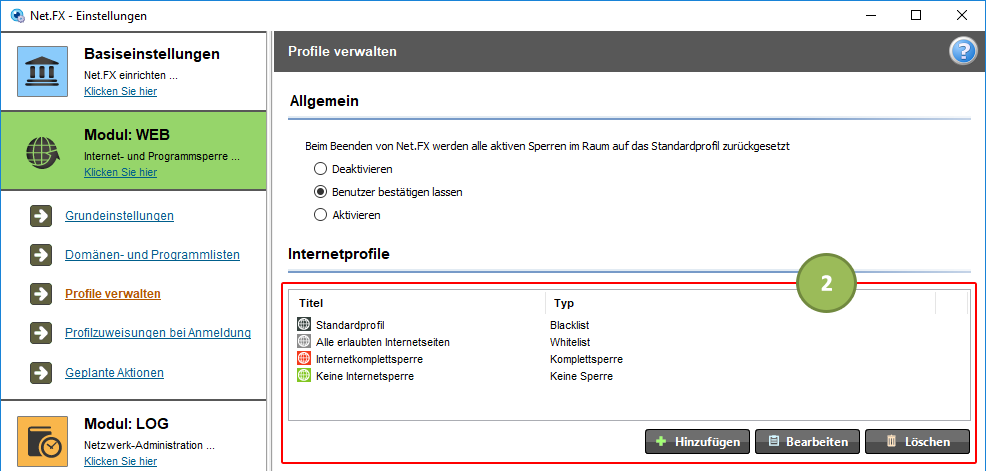Sort list by the Typ column header
Viewport: 986px width, 471px height.
click(x=741, y=303)
